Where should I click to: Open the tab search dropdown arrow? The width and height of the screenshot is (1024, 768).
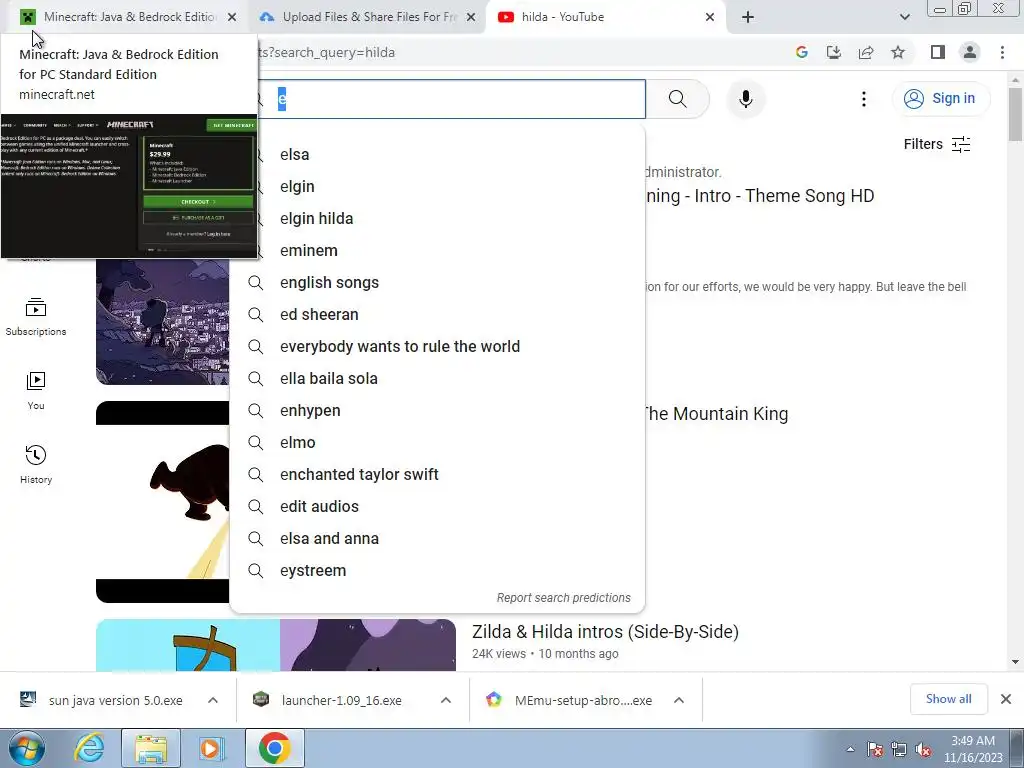click(x=904, y=17)
